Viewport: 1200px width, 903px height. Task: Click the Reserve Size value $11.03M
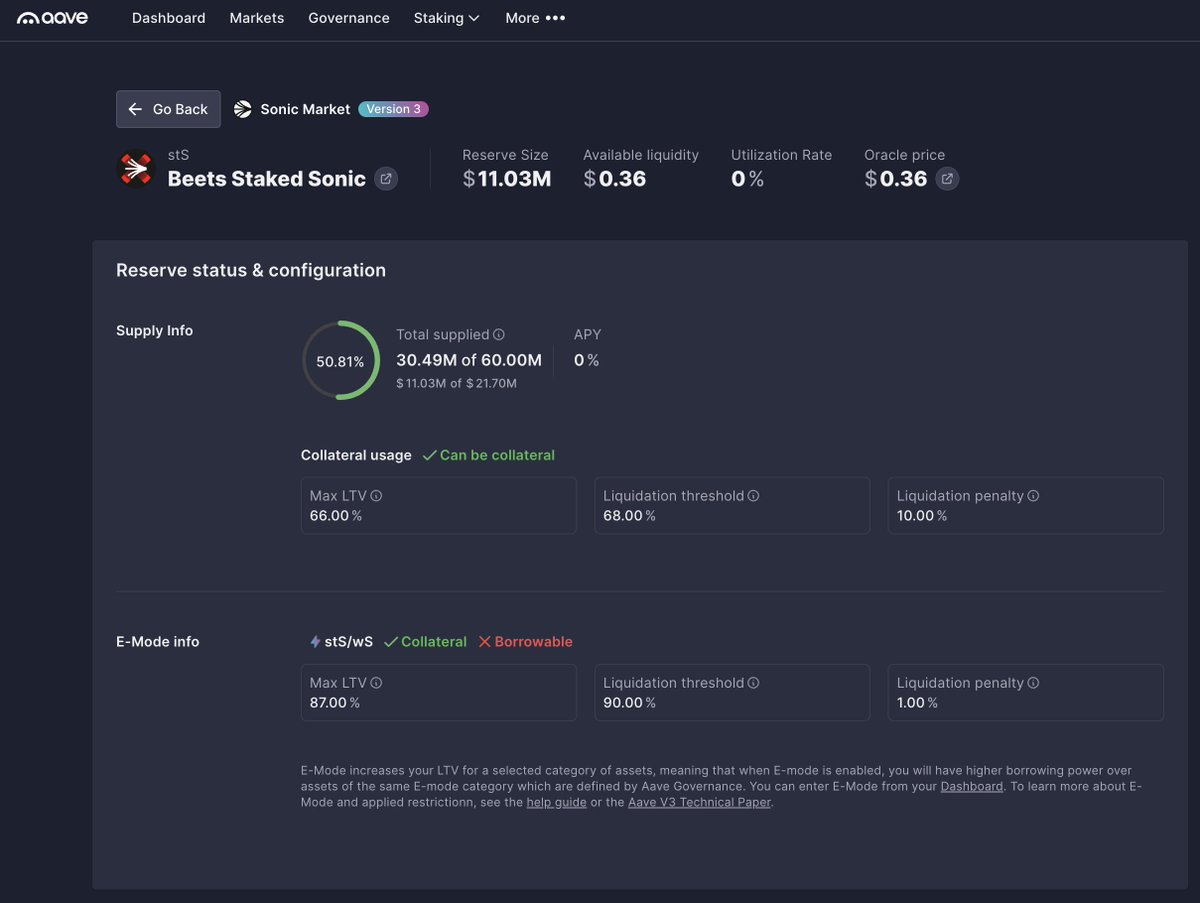tap(507, 179)
